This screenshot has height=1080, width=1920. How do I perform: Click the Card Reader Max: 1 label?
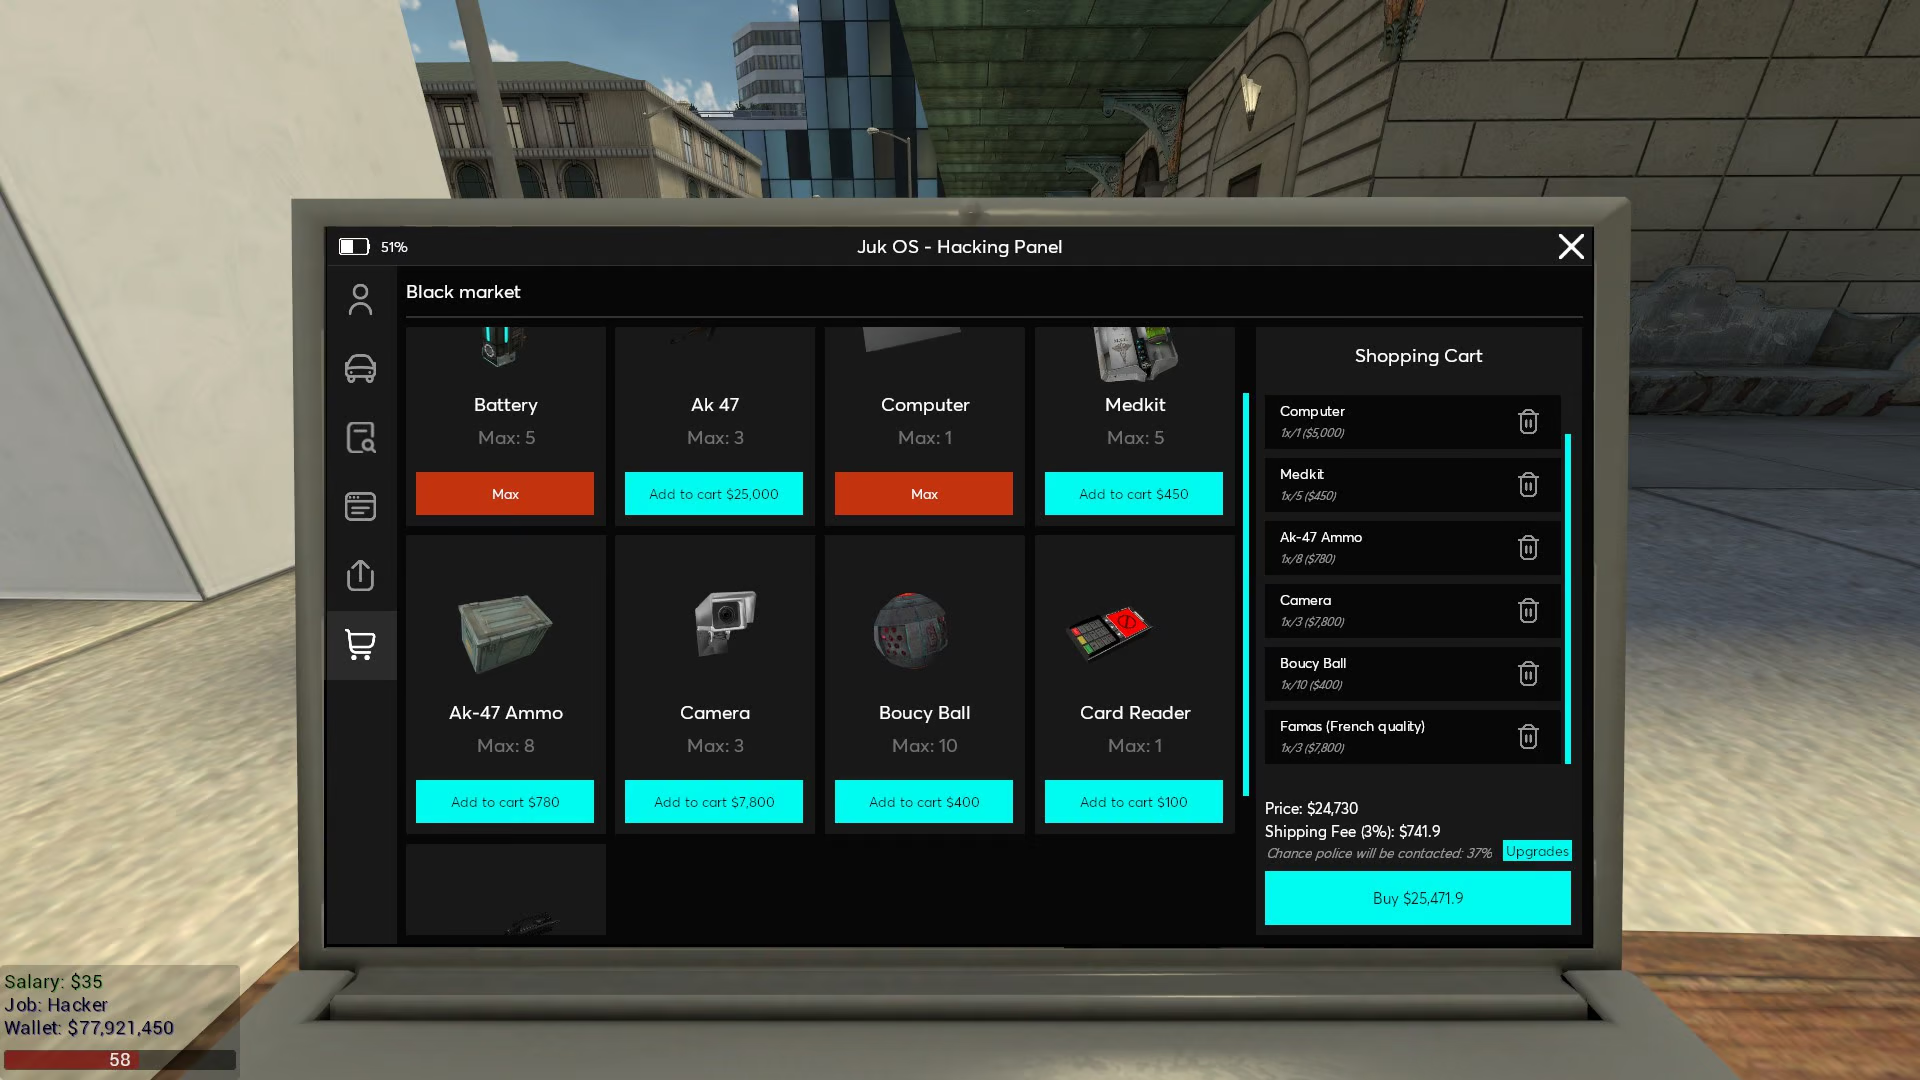[x=1135, y=746]
